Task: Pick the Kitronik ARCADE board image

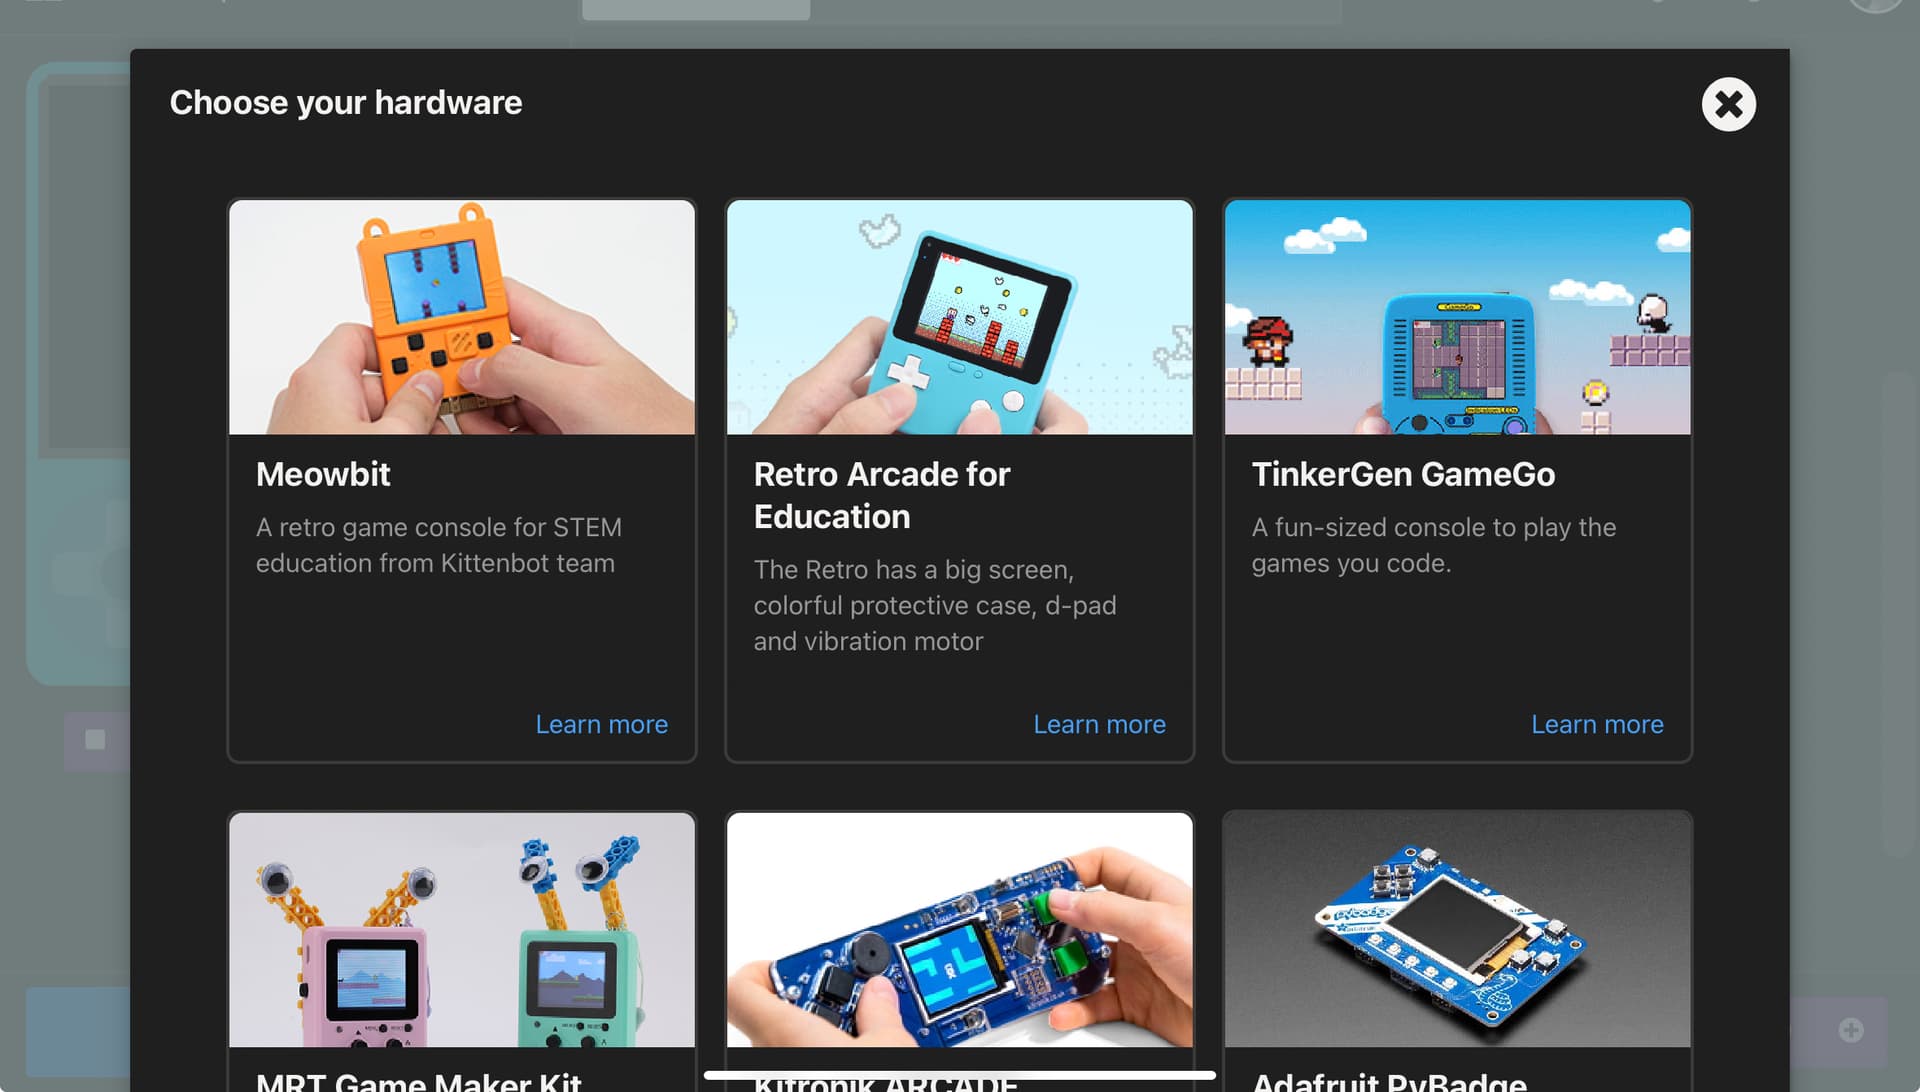Action: 960,930
